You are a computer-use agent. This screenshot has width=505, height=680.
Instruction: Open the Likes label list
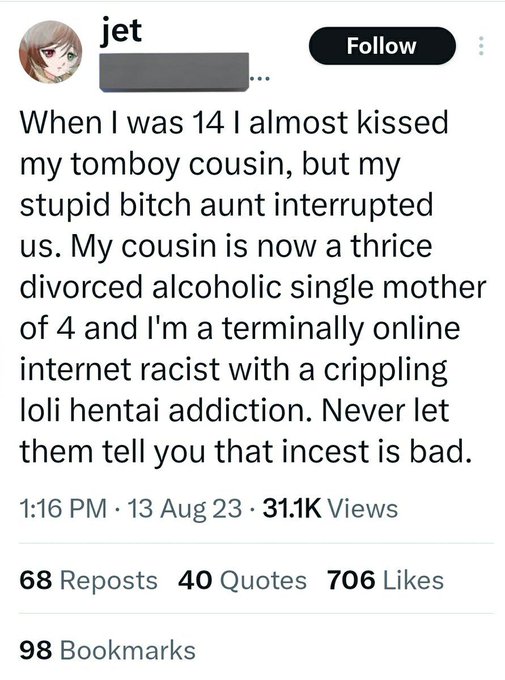pos(413,580)
